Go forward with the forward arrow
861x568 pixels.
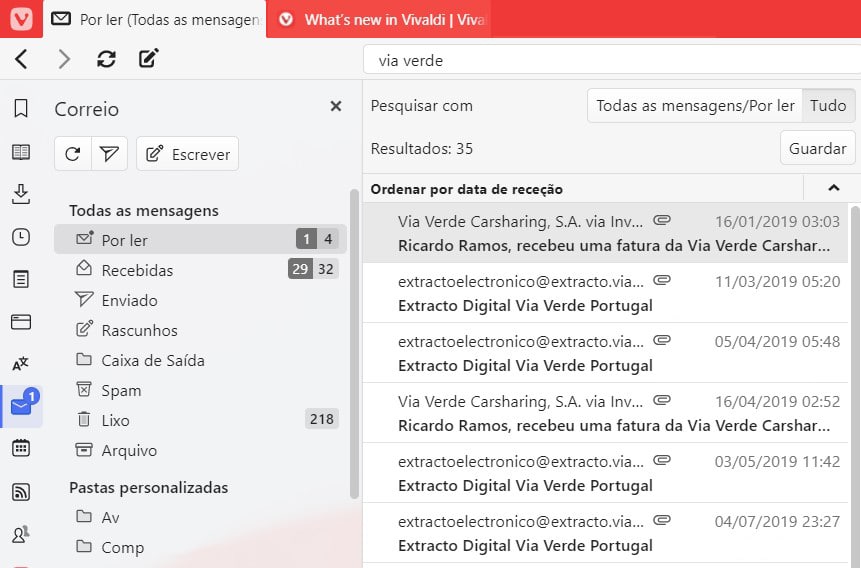64,59
